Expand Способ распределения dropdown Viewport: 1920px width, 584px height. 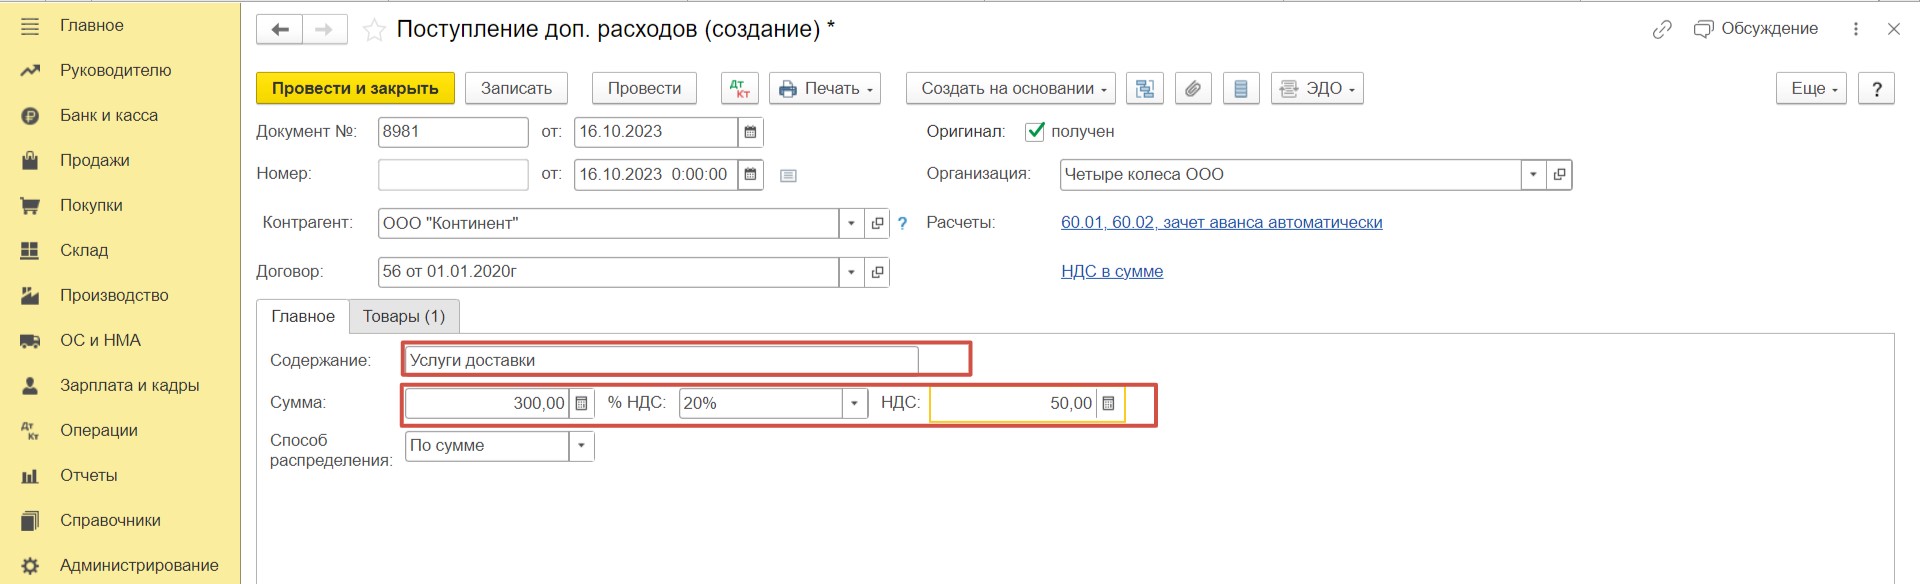click(x=582, y=446)
